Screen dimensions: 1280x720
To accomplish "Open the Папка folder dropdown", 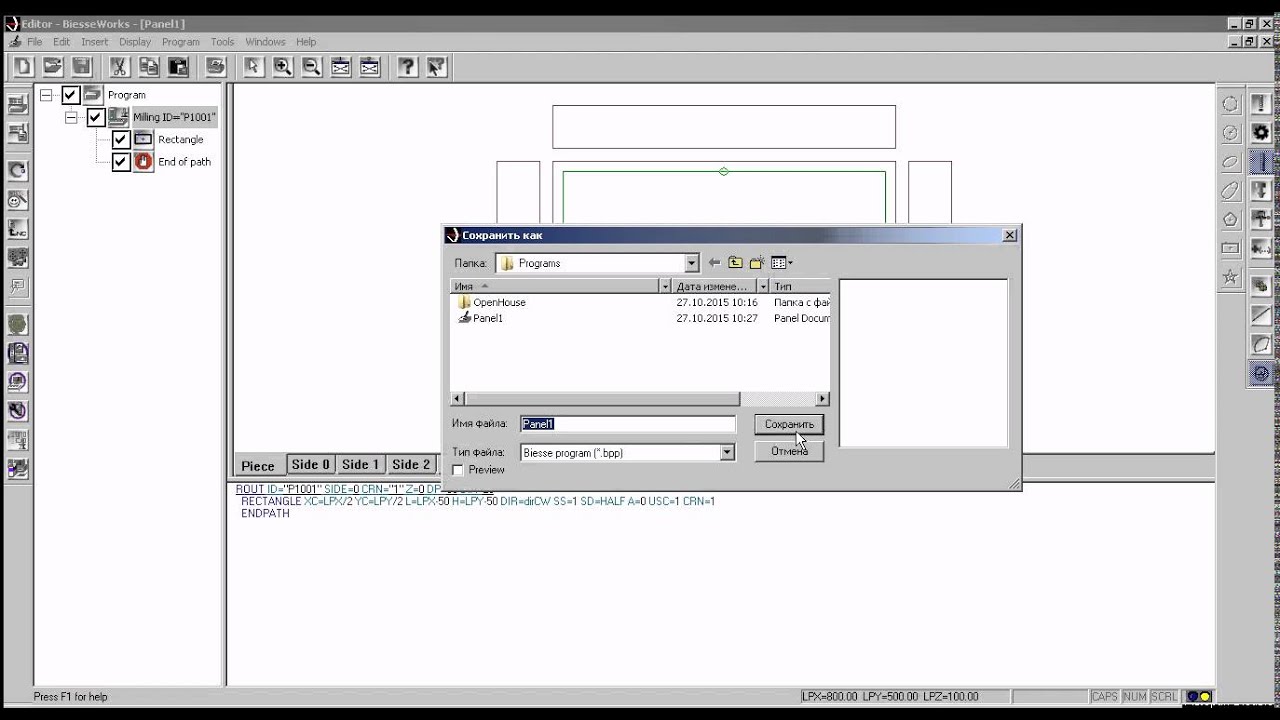I will [x=691, y=263].
